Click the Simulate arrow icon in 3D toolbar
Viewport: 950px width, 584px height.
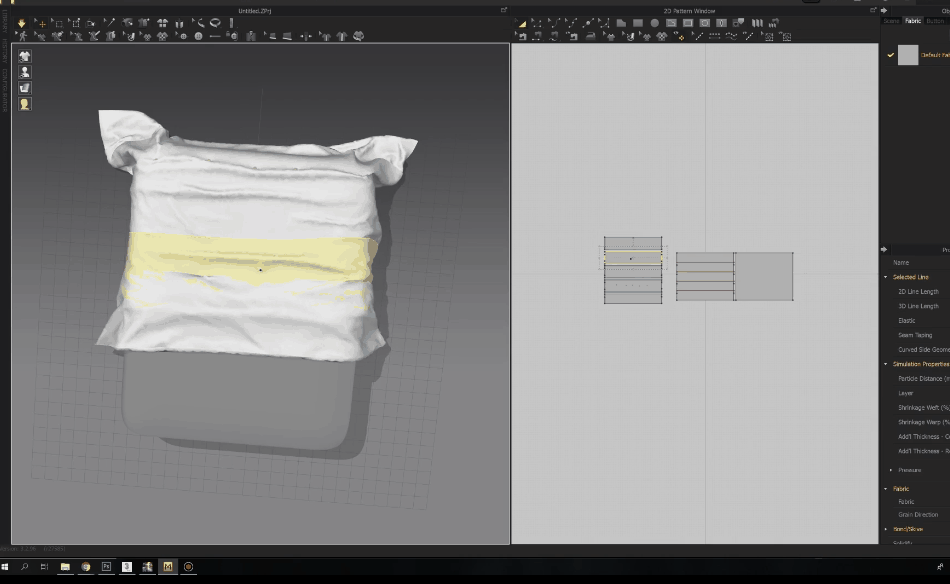(21, 23)
